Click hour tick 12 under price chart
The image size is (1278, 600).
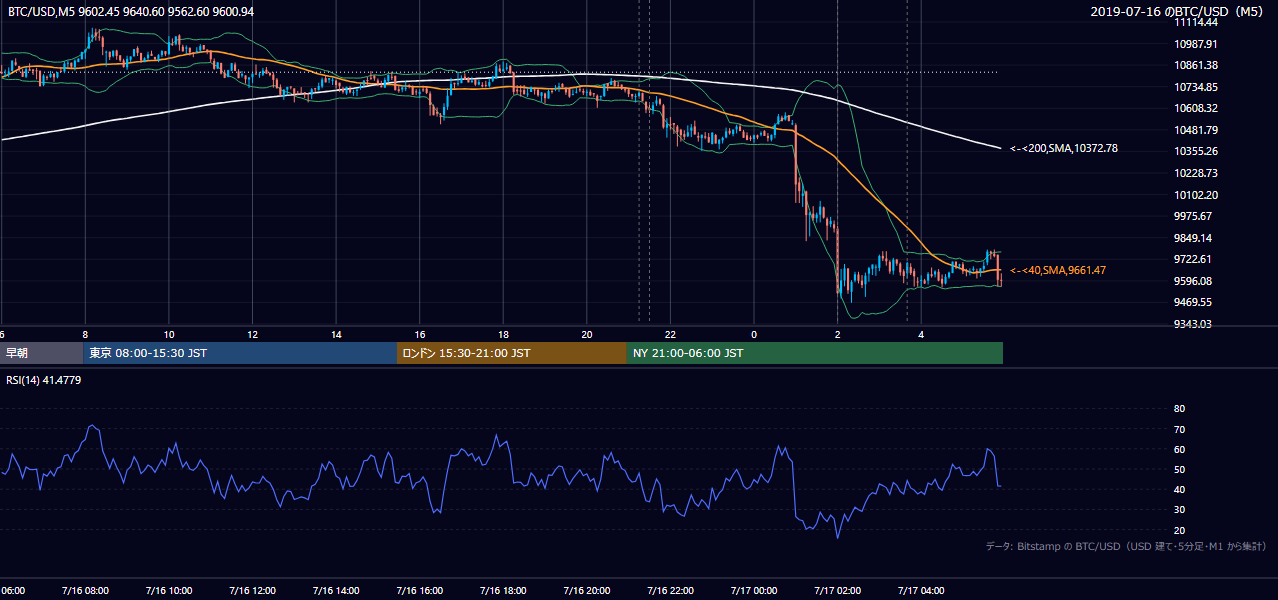[x=252, y=334]
